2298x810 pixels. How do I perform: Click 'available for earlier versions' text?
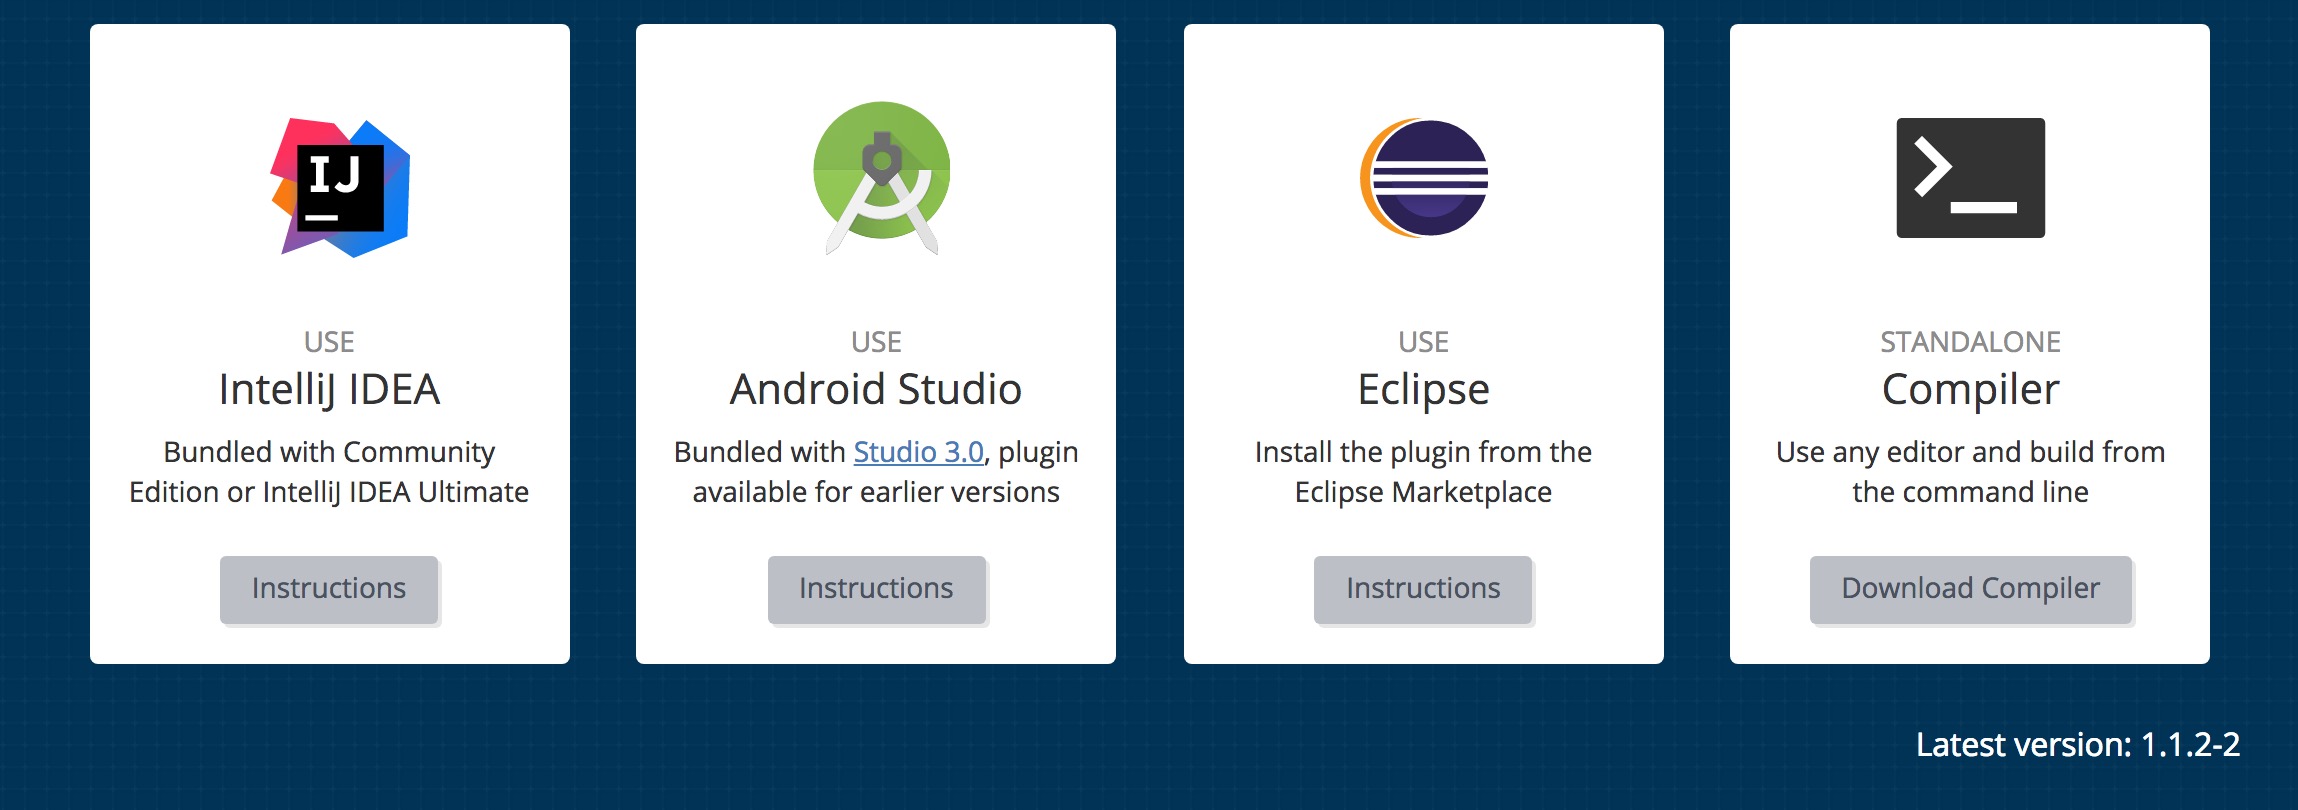click(x=876, y=492)
